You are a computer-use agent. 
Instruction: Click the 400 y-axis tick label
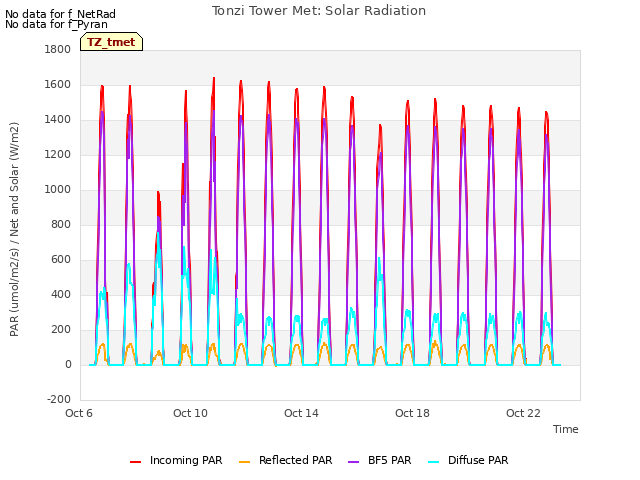tap(61, 294)
